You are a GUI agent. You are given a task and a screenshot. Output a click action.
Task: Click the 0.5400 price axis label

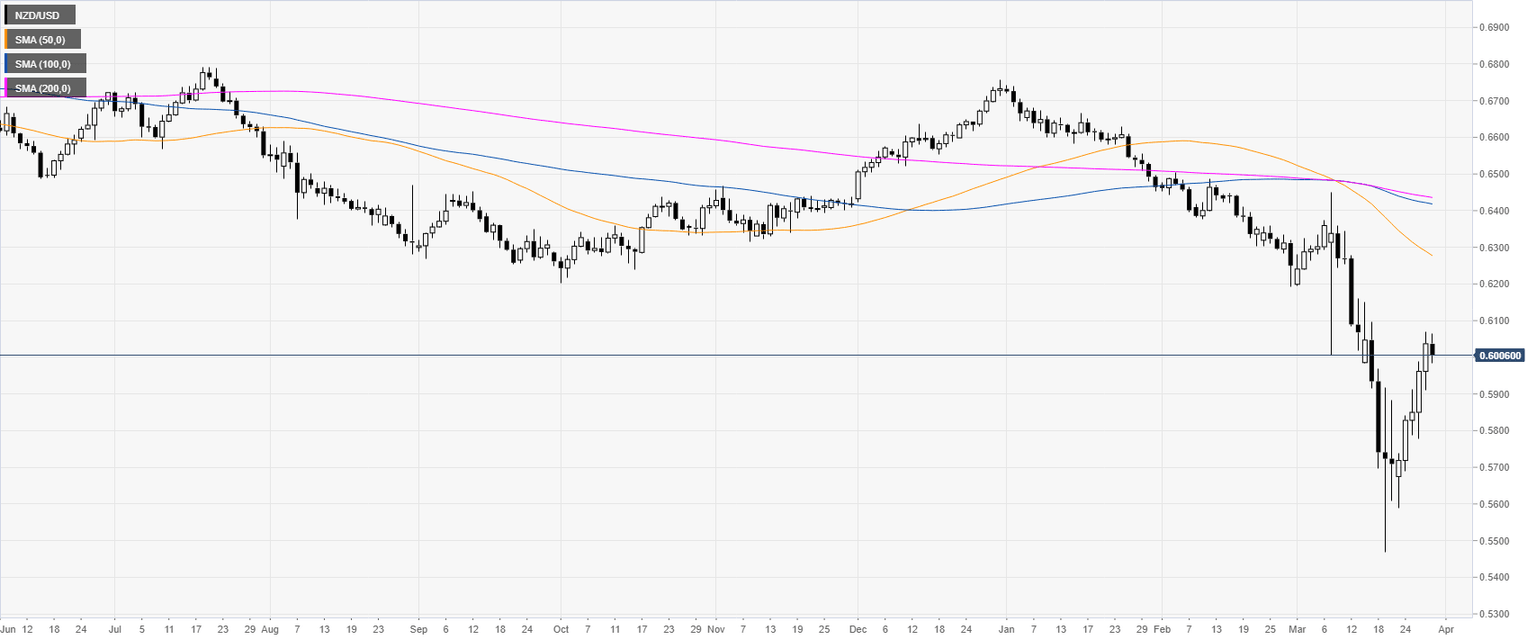1495,578
